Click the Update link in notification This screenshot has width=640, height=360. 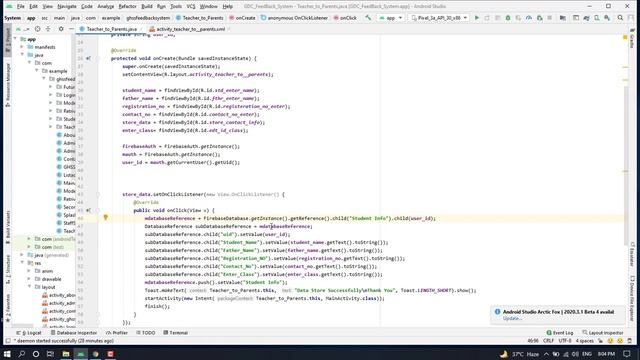[512, 318]
